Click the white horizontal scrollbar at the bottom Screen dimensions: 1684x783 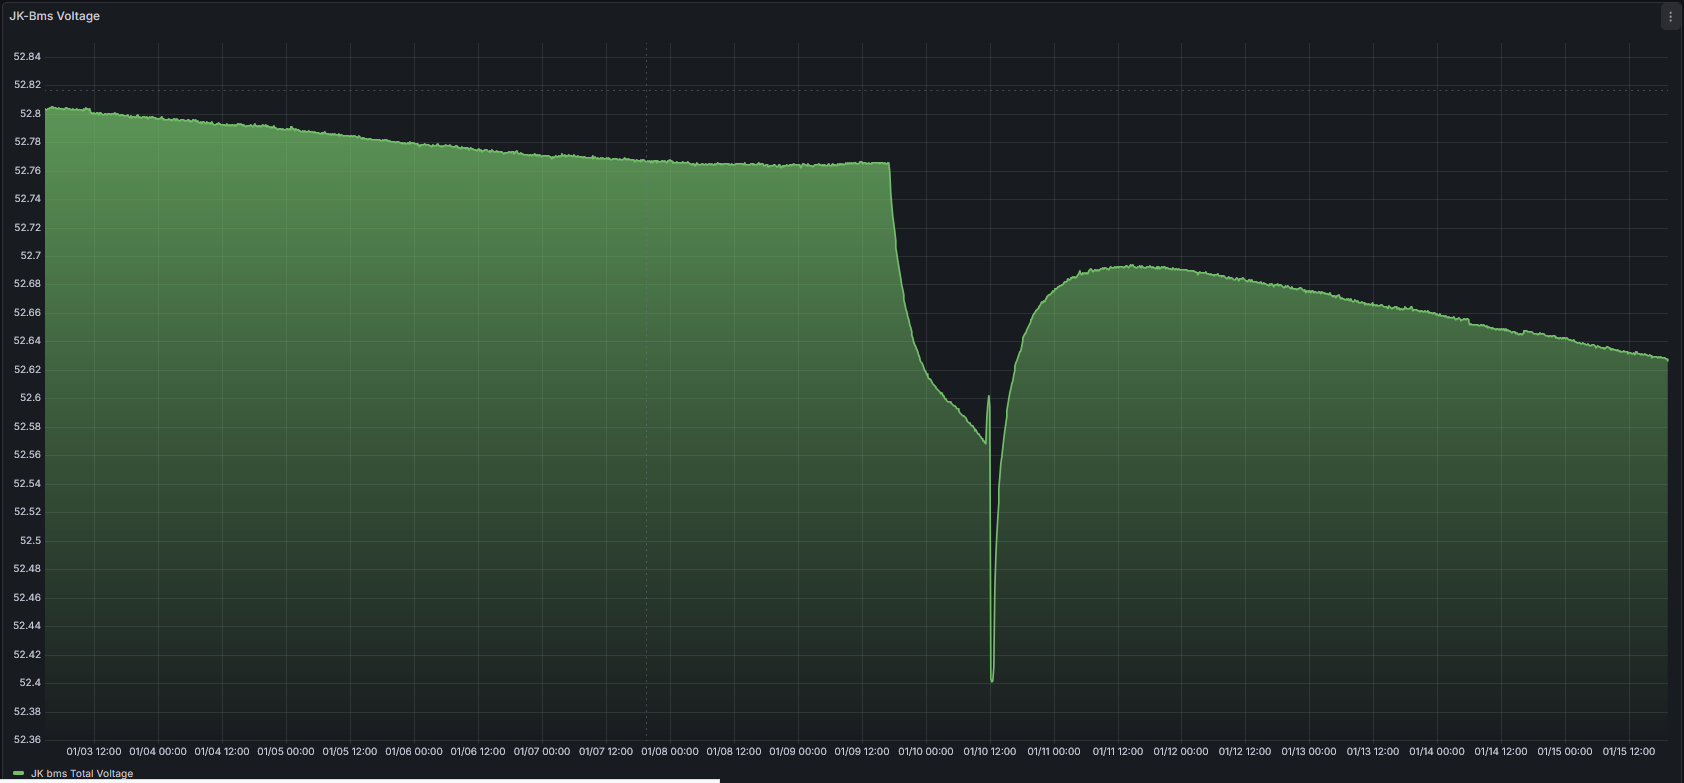coord(360,780)
